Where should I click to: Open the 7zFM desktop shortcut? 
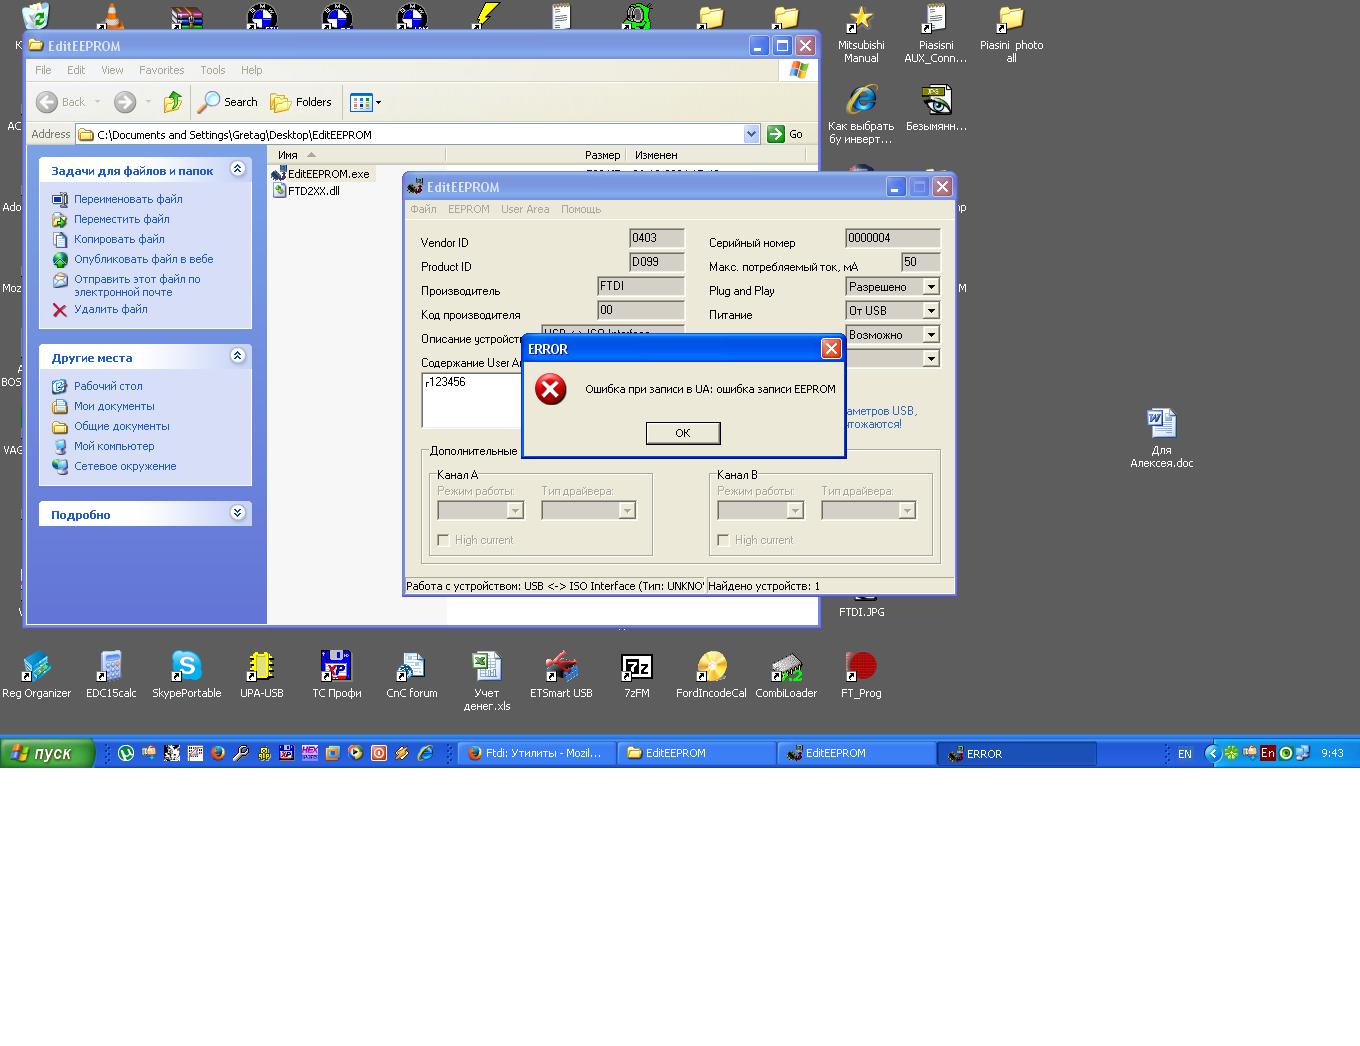[x=636, y=667]
